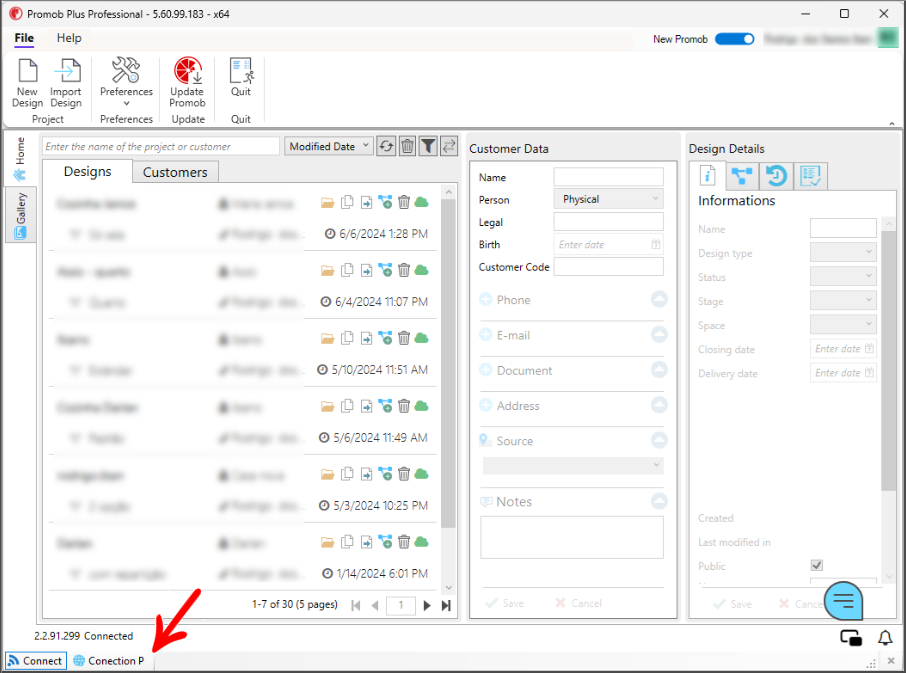The image size is (906, 673).
Task: Open the notifications bell
Action: click(885, 638)
